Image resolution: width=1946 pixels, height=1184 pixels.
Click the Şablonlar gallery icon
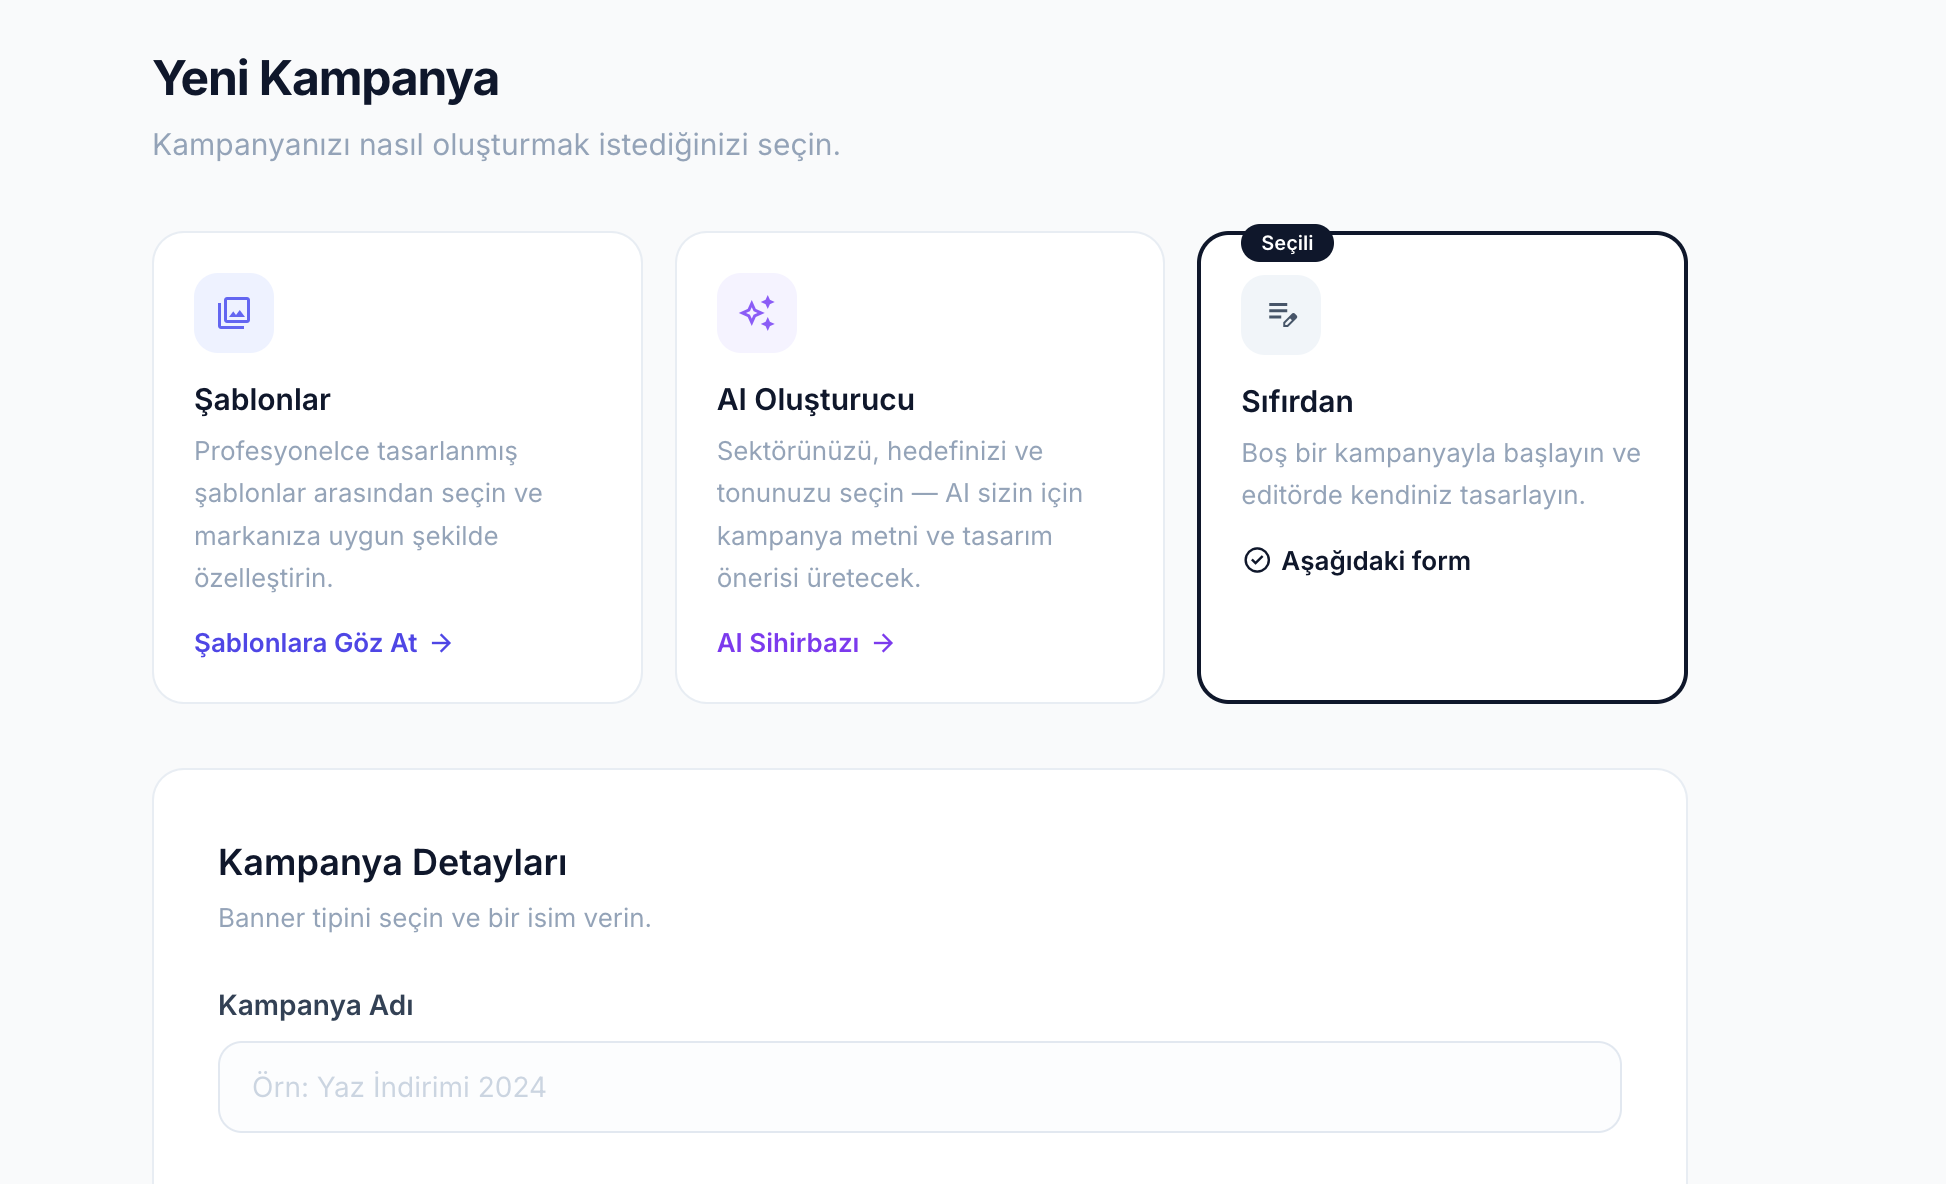click(233, 312)
